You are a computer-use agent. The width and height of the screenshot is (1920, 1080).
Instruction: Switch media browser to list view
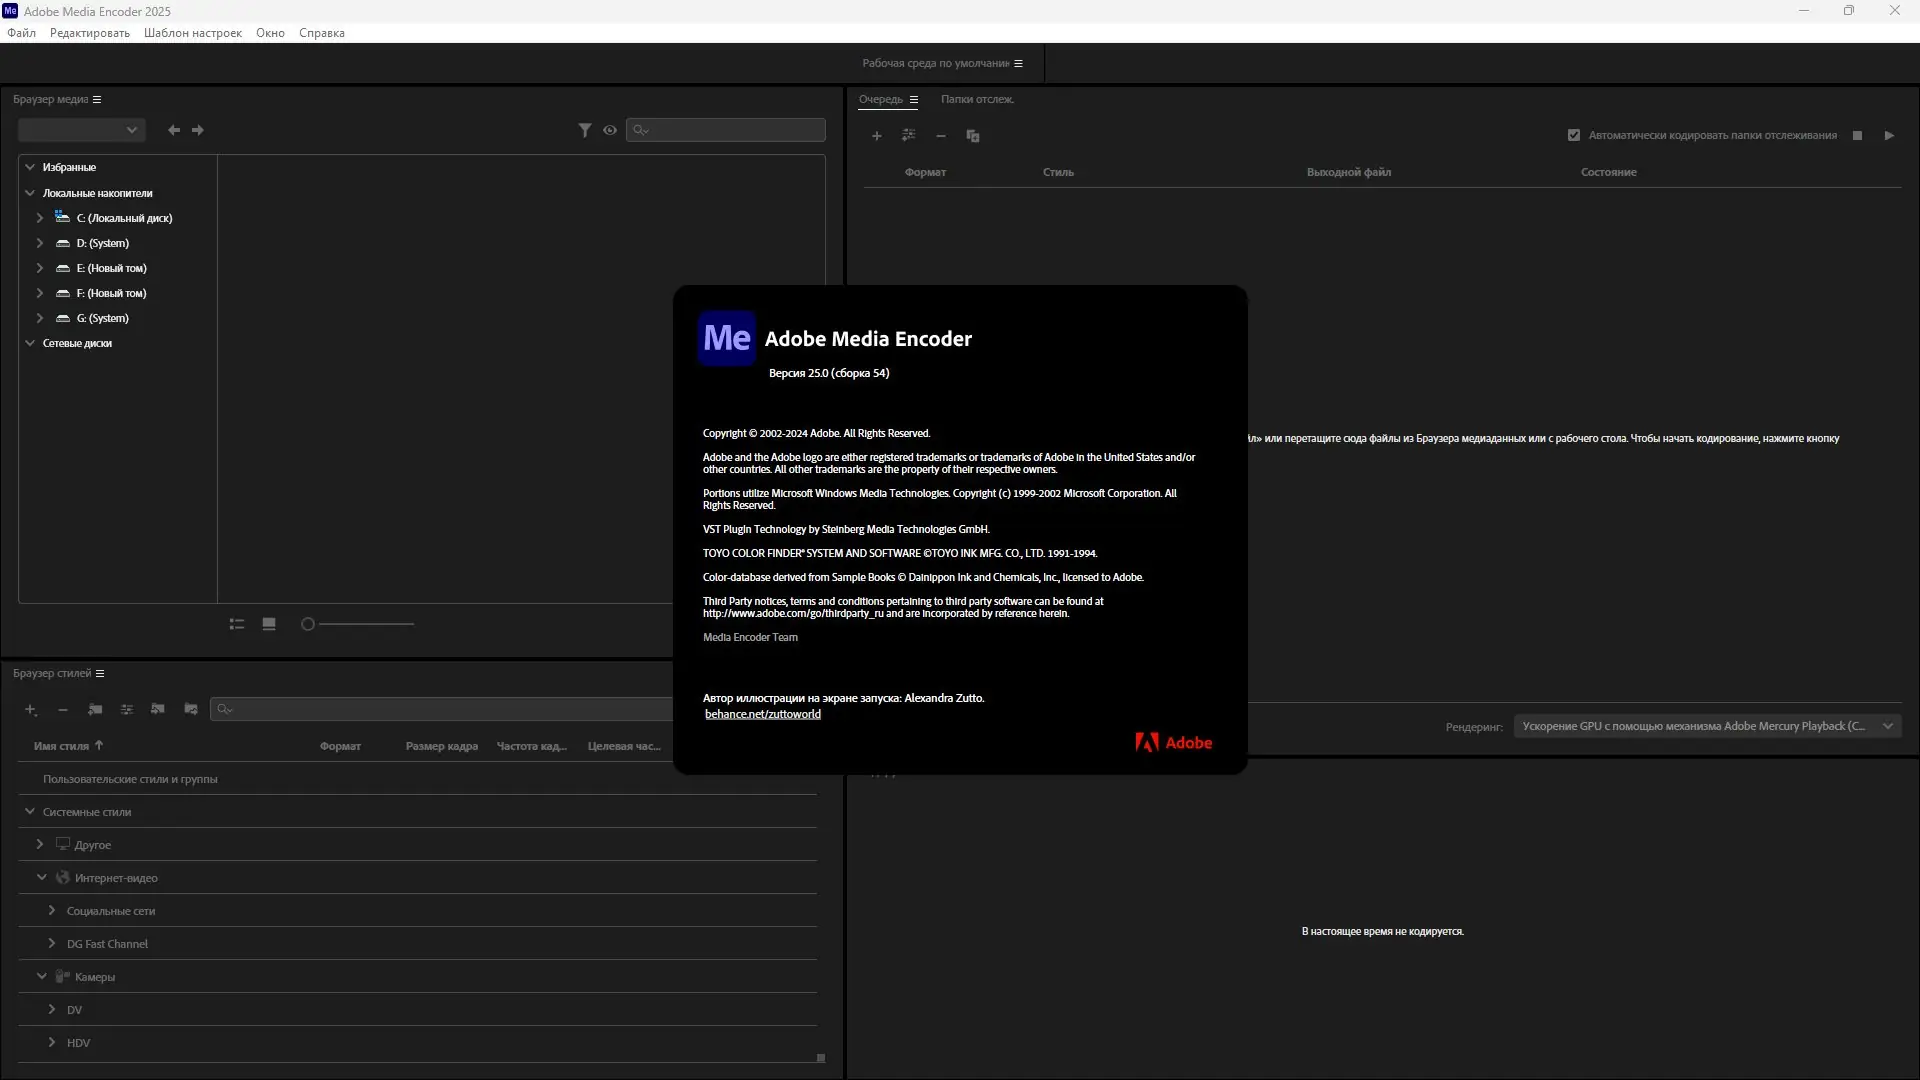pyautogui.click(x=237, y=624)
